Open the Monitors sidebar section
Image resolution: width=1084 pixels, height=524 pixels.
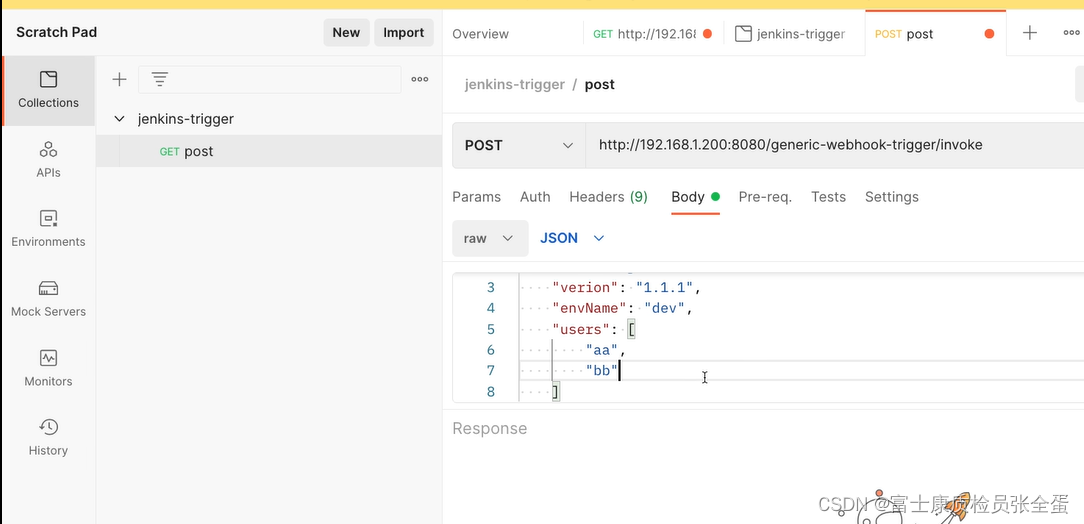coord(48,368)
